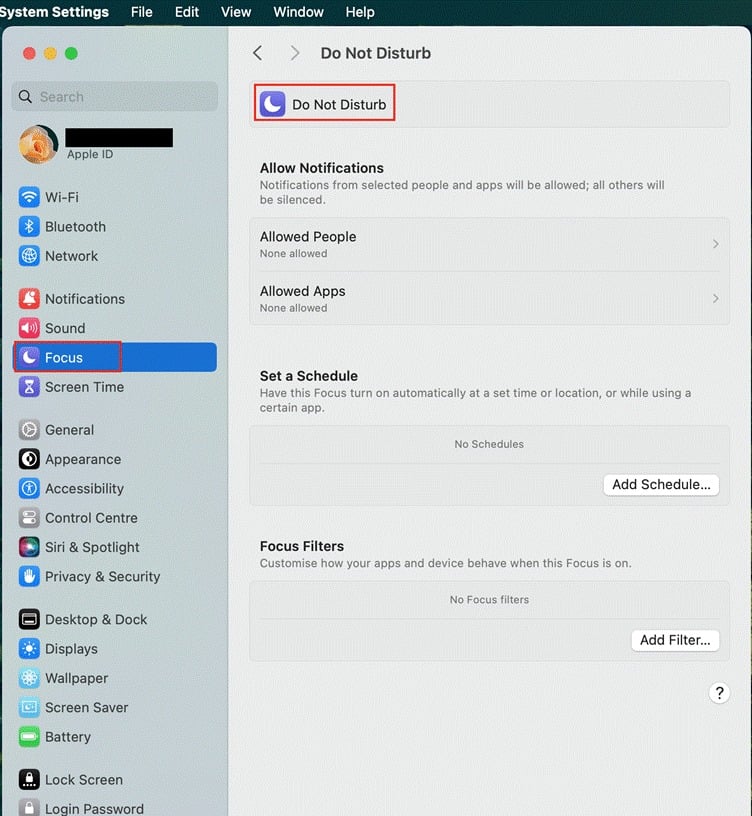Open the Lock Screen padlock icon
The height and width of the screenshot is (816, 752).
click(29, 780)
